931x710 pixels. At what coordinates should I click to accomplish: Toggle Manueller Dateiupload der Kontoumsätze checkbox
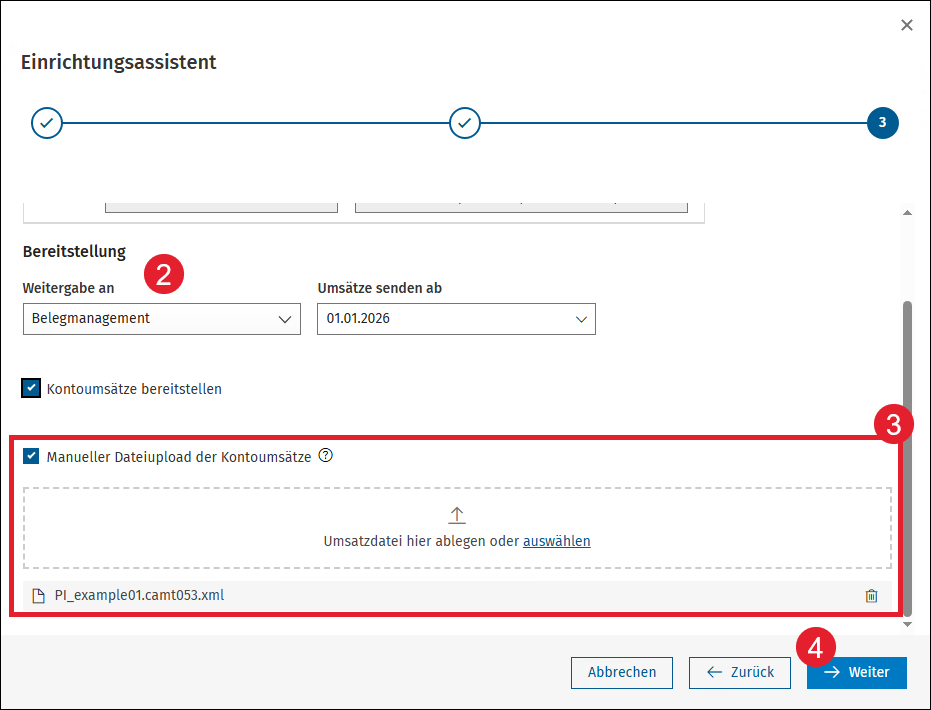click(31, 456)
